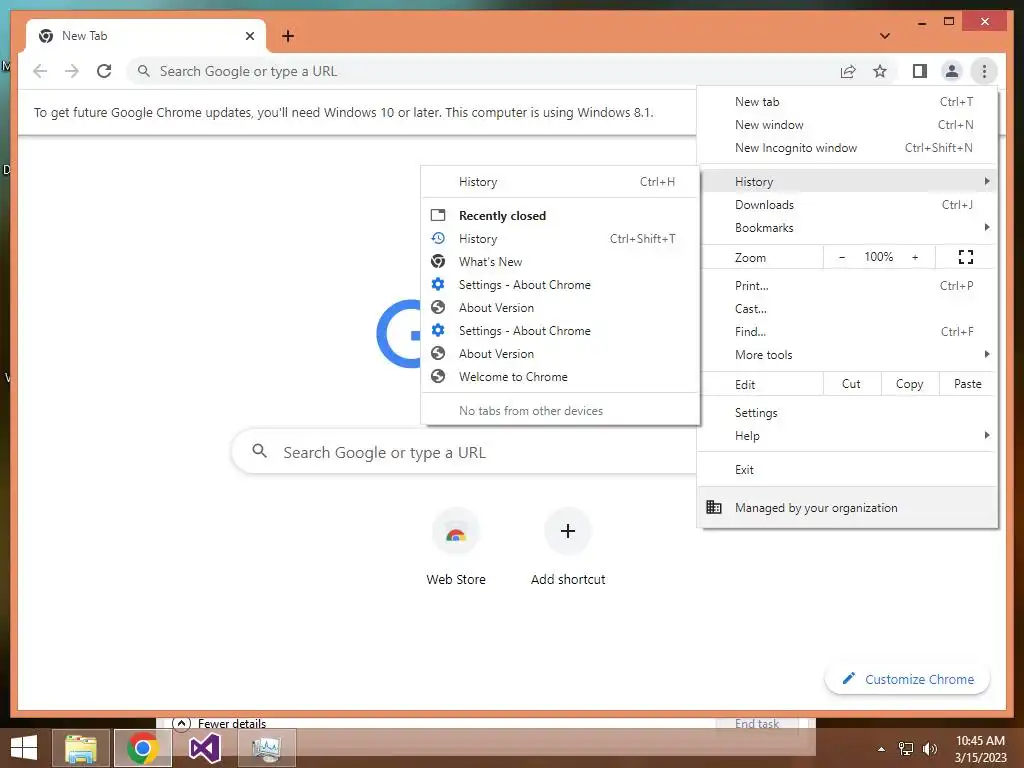Choose Cast... from the menu
Screen dimensions: 1024x768
848,308
